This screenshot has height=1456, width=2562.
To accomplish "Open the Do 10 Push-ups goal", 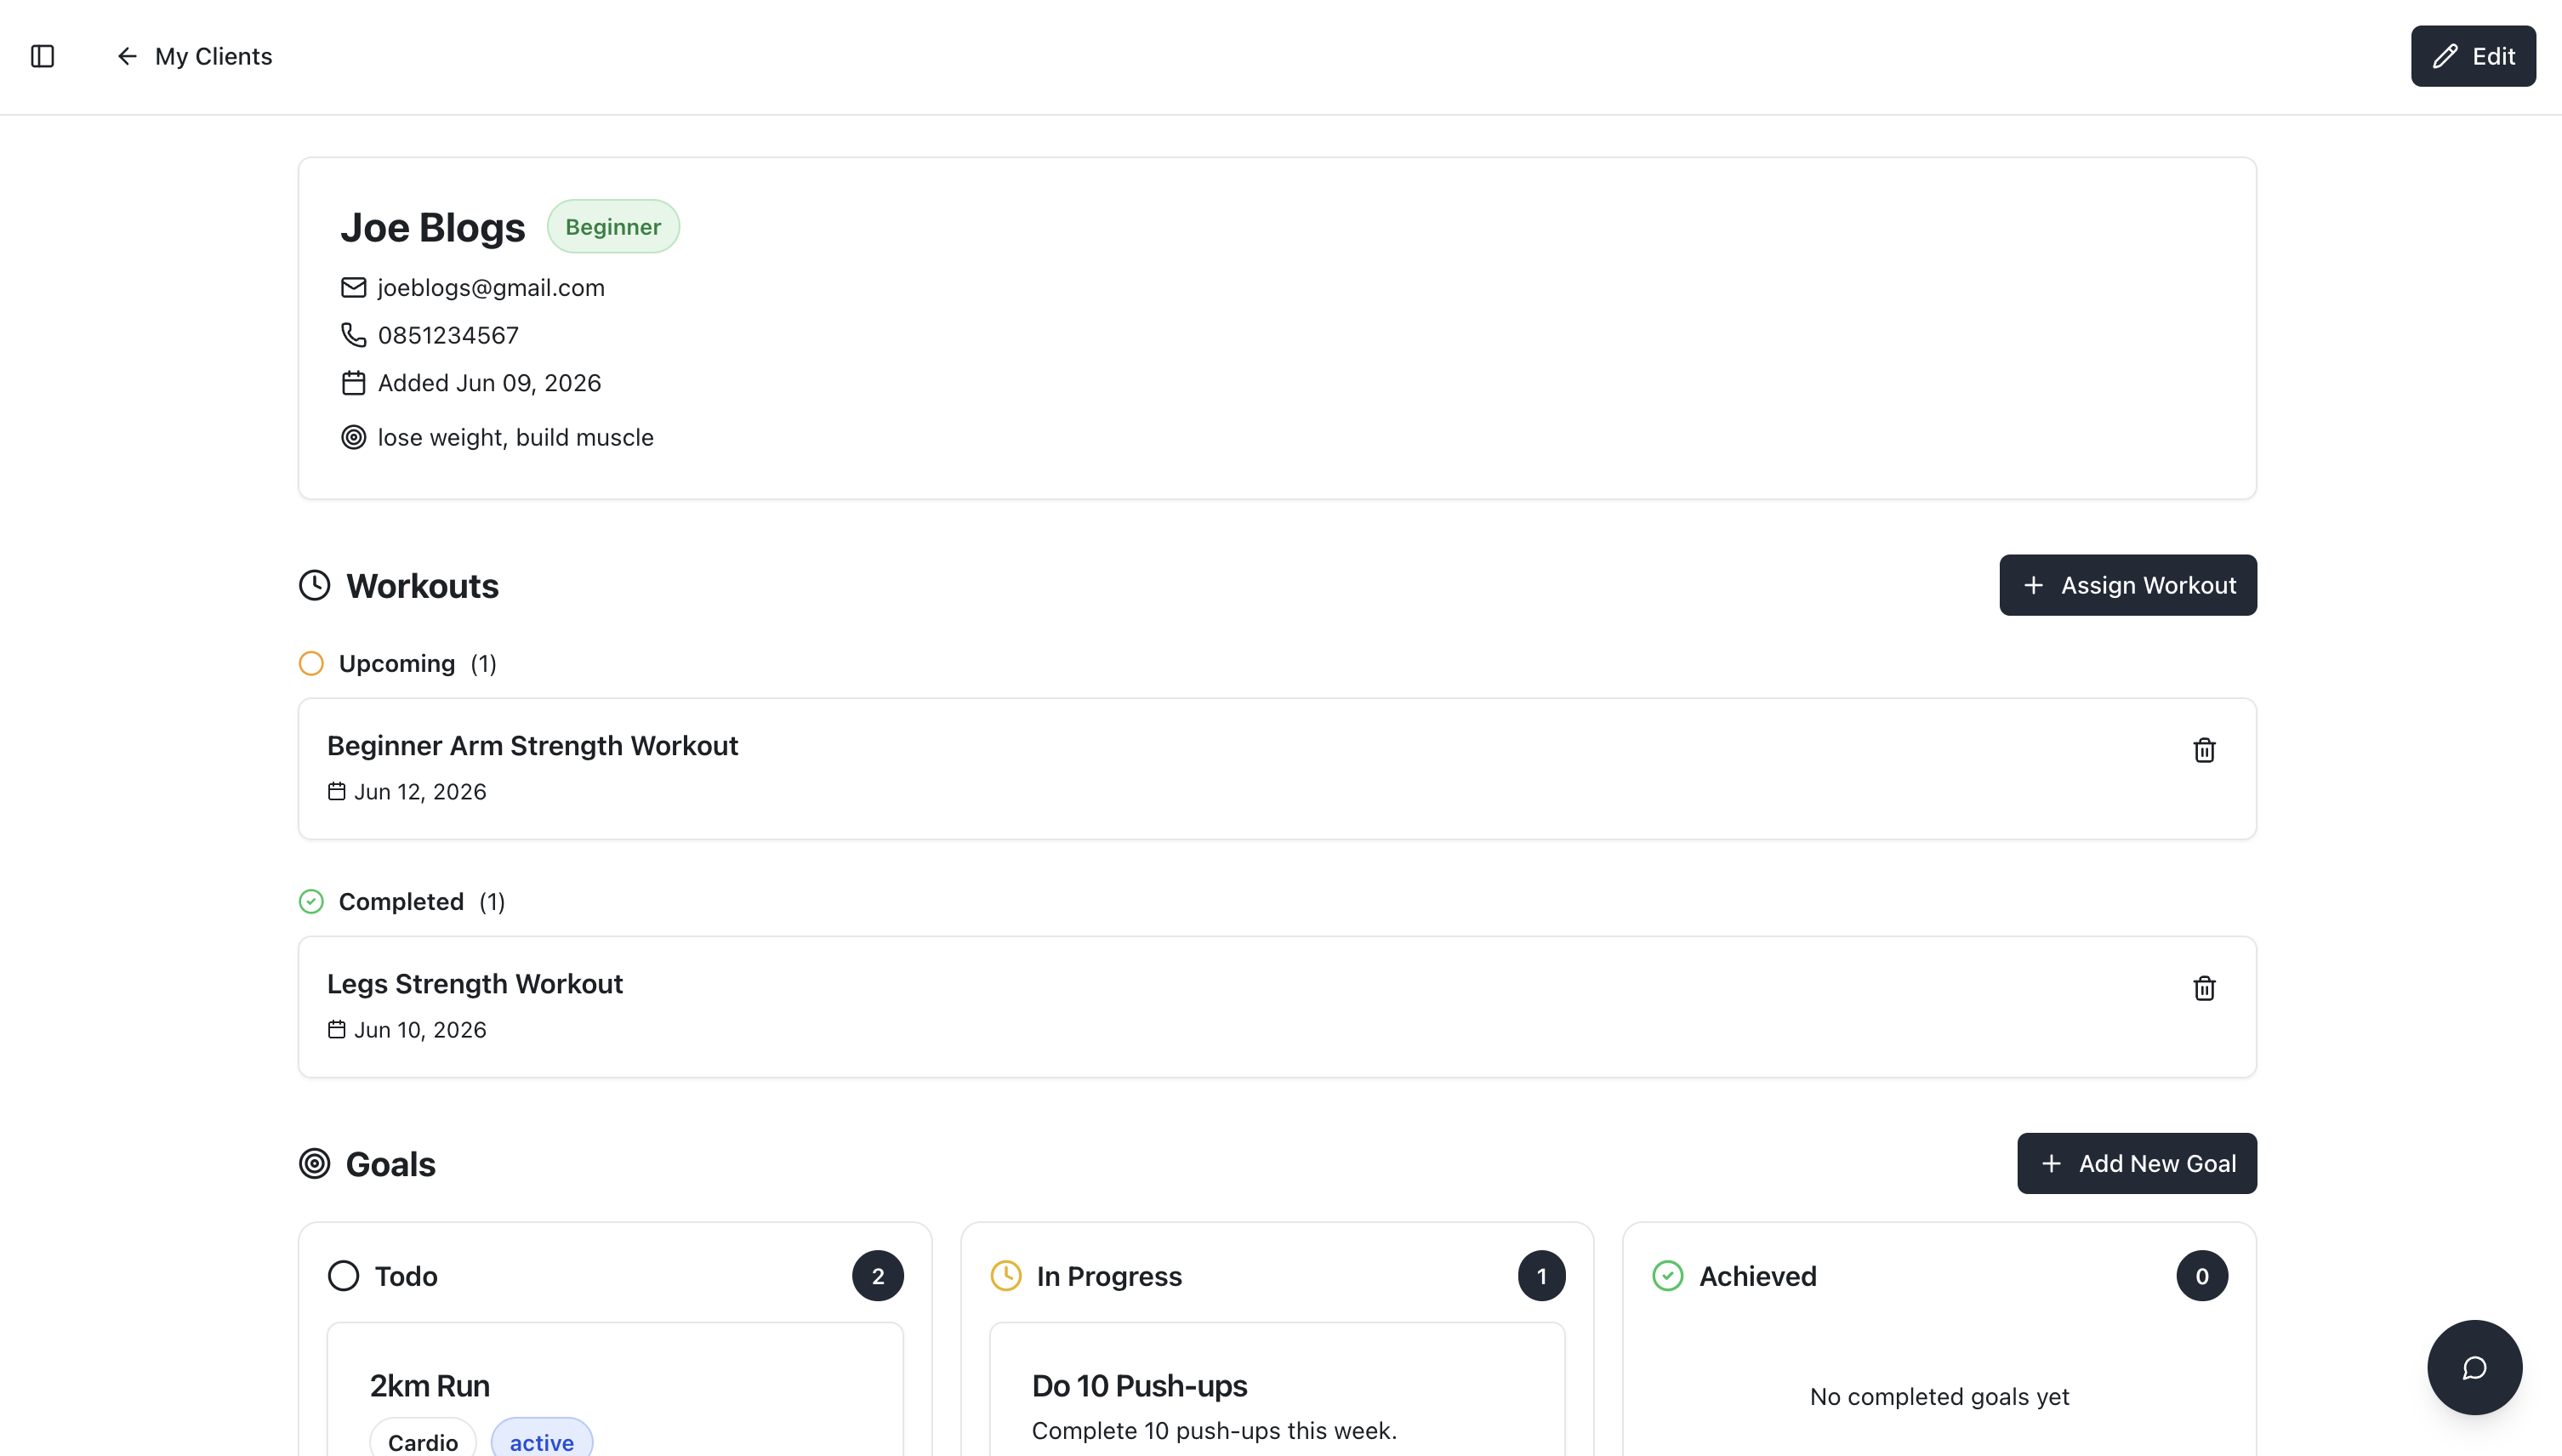I will (1139, 1385).
